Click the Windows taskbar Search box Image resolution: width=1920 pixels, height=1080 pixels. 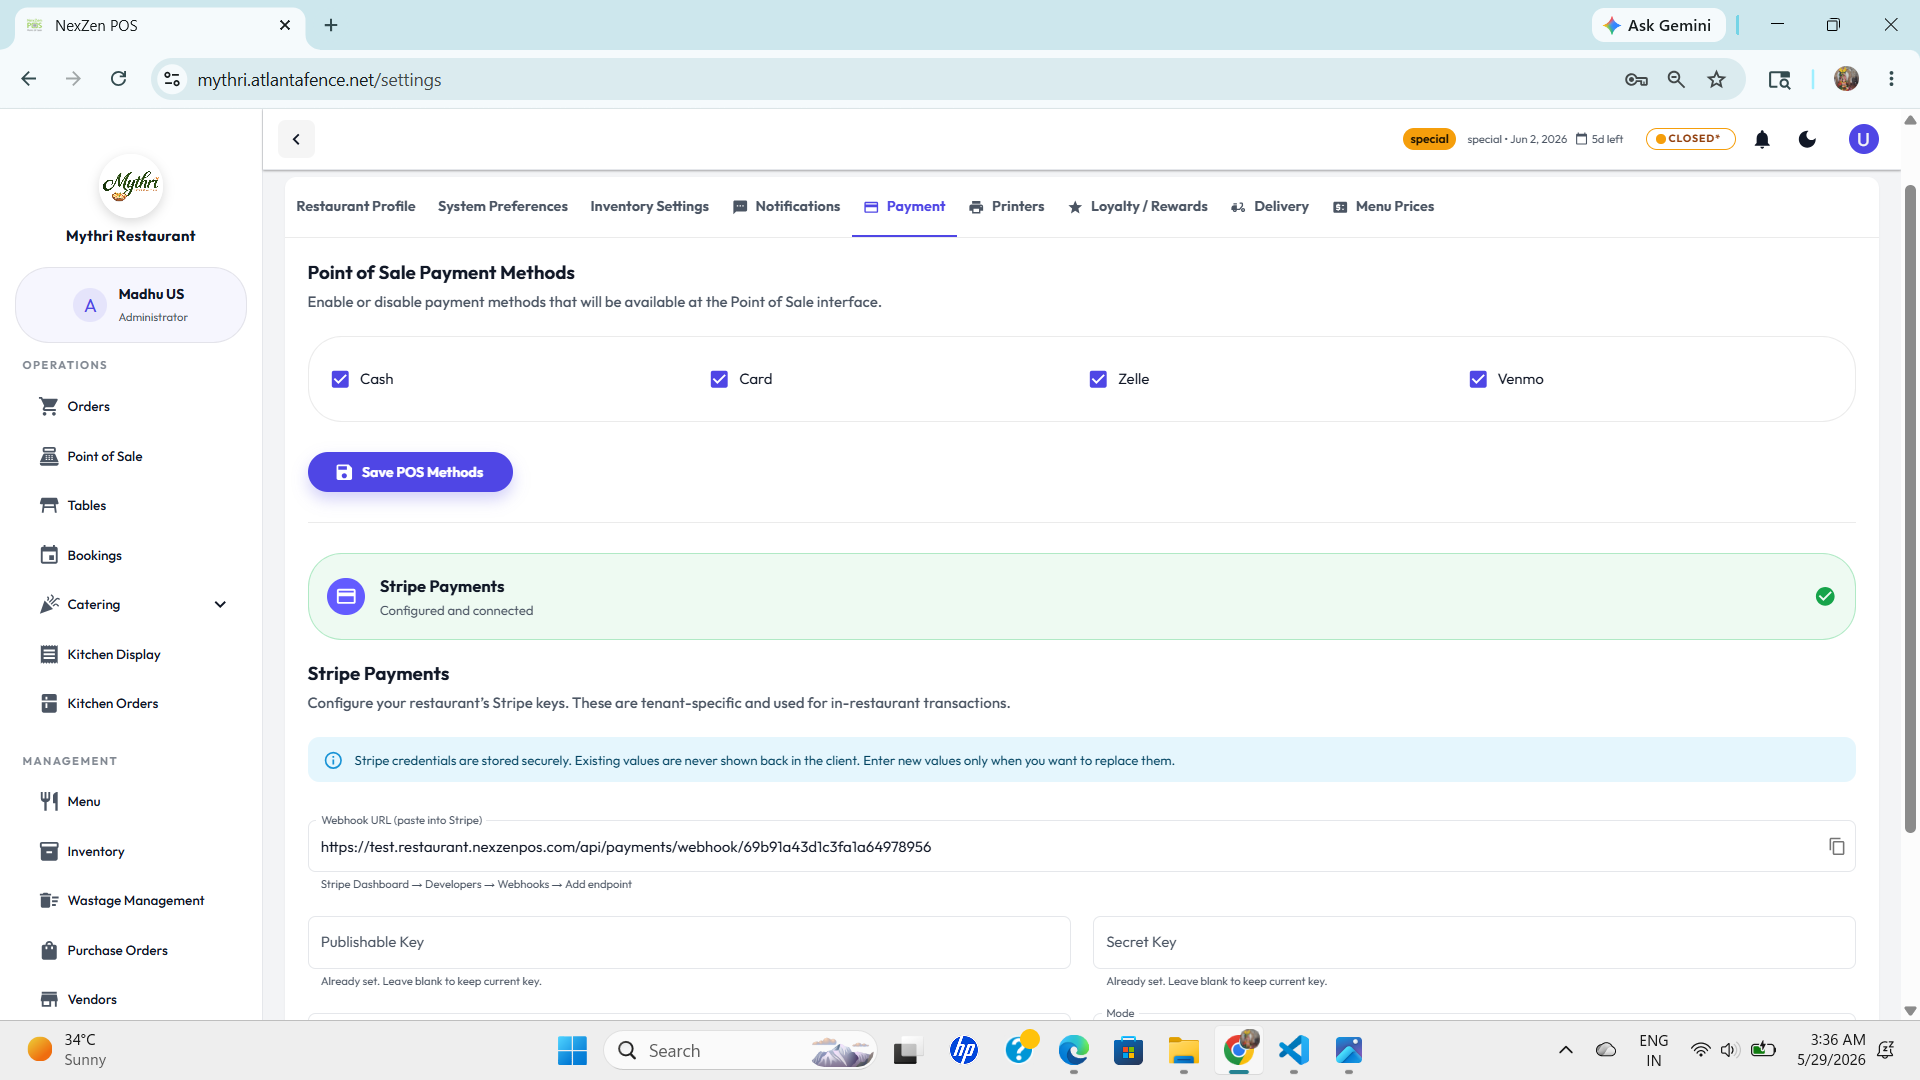pyautogui.click(x=740, y=1050)
